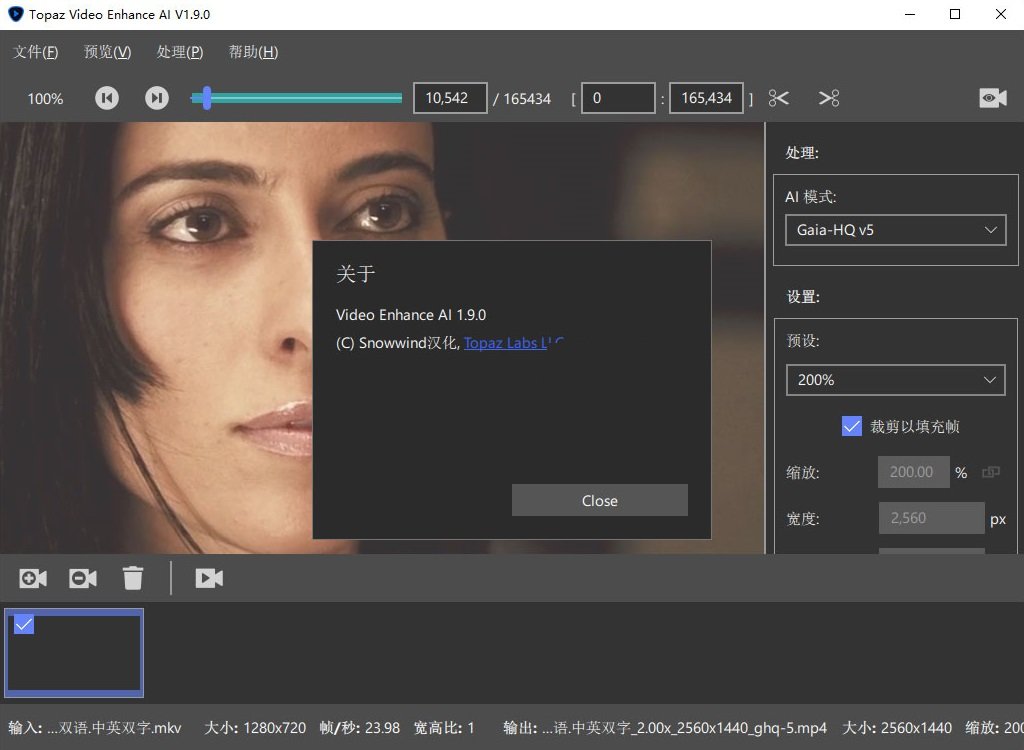
Task: Click the current frame number input field
Action: (450, 98)
